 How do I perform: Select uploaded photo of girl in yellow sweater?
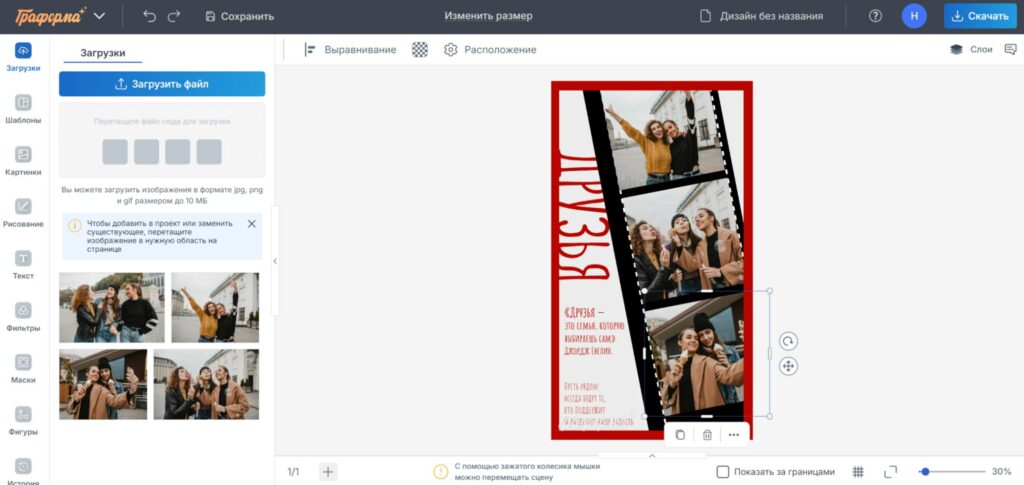tap(215, 307)
